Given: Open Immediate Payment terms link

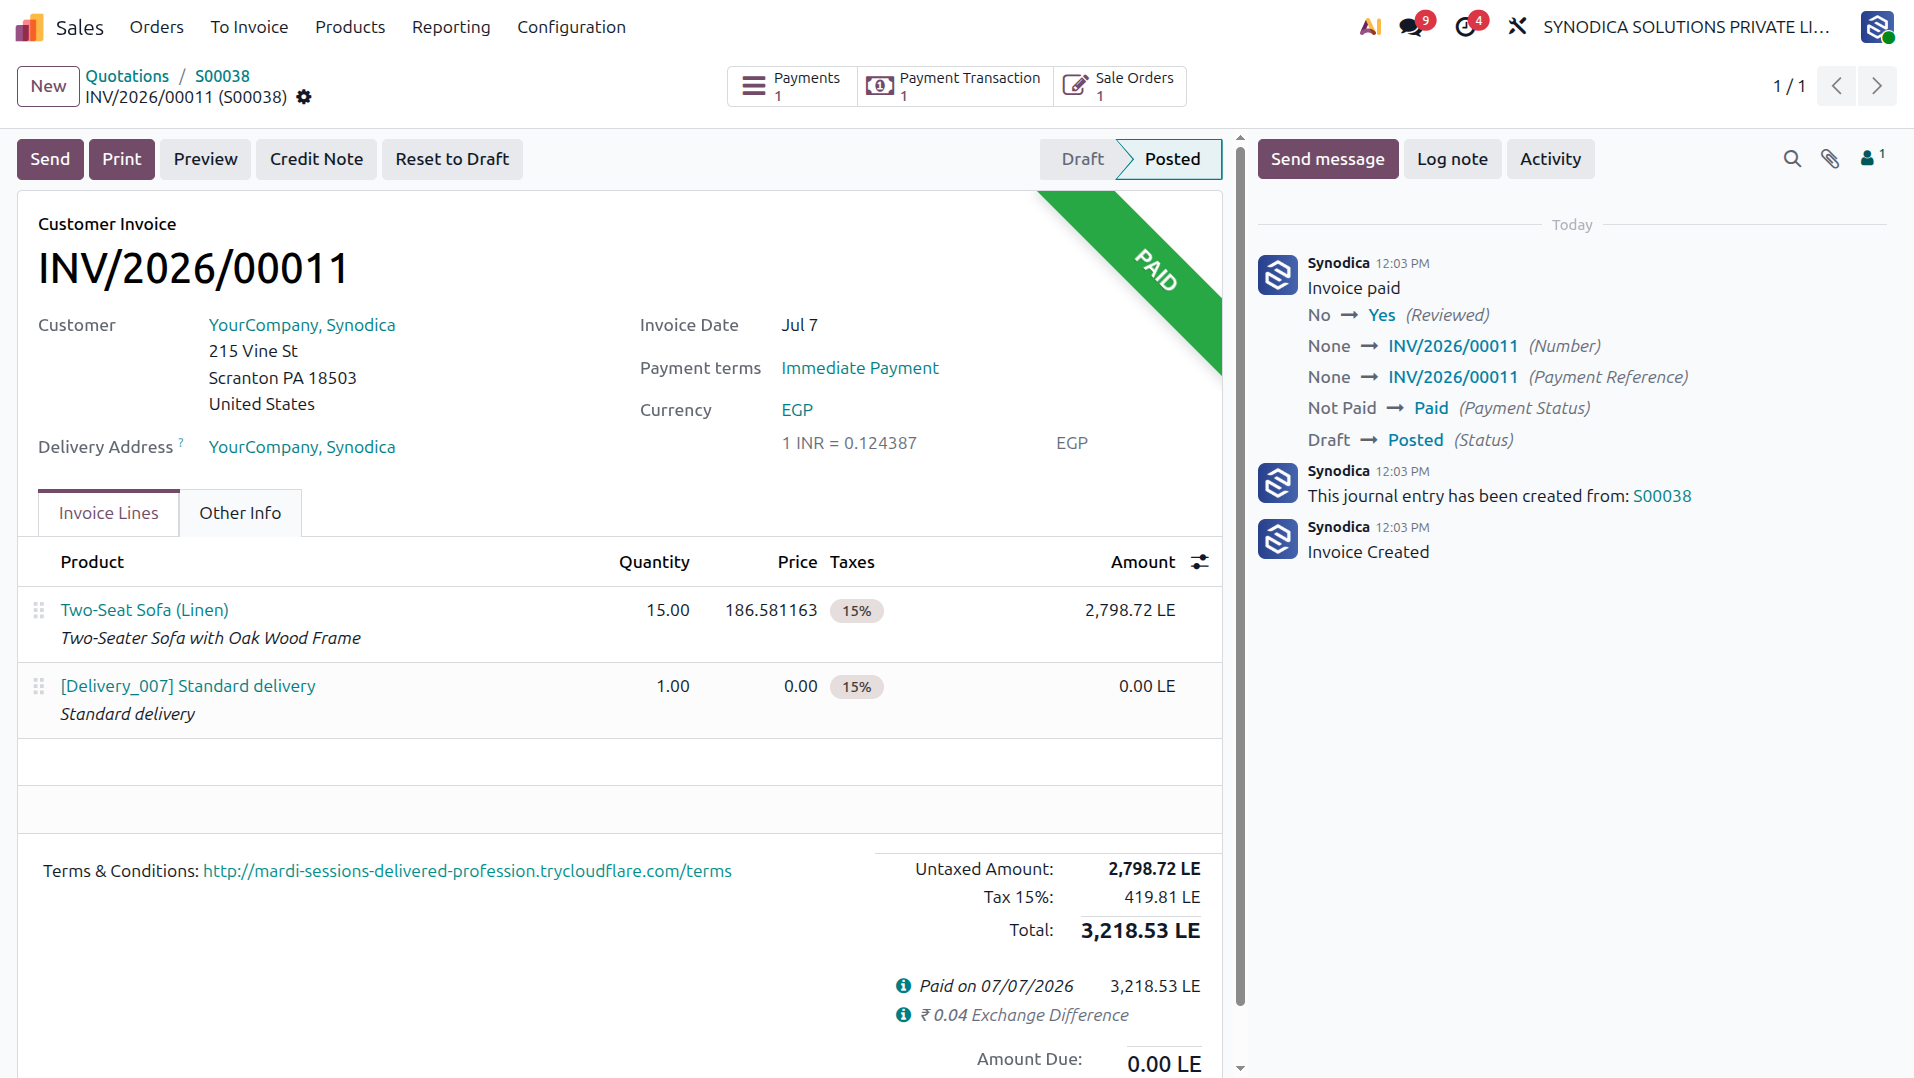Looking at the screenshot, I should 860,368.
